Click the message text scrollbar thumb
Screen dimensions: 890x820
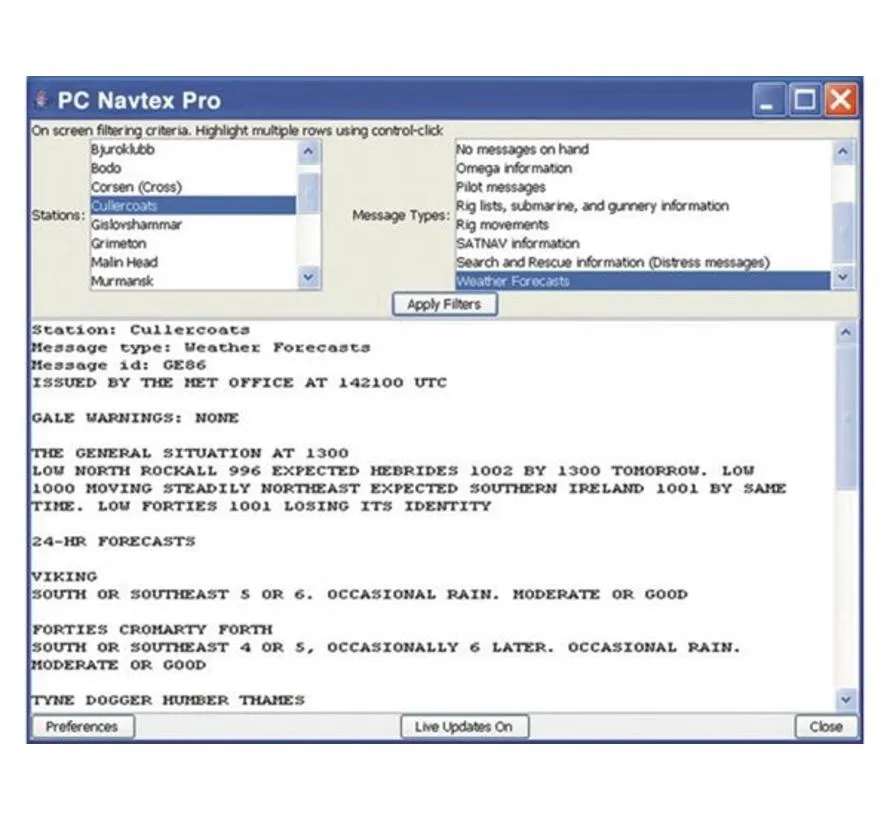846,417
